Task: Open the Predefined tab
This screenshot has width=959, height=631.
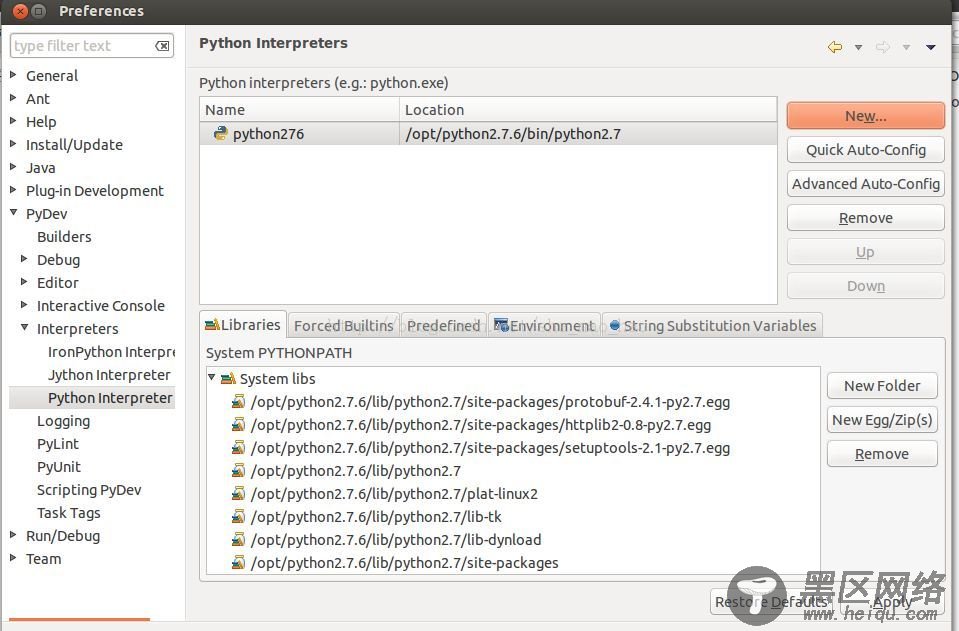Action: click(x=443, y=326)
